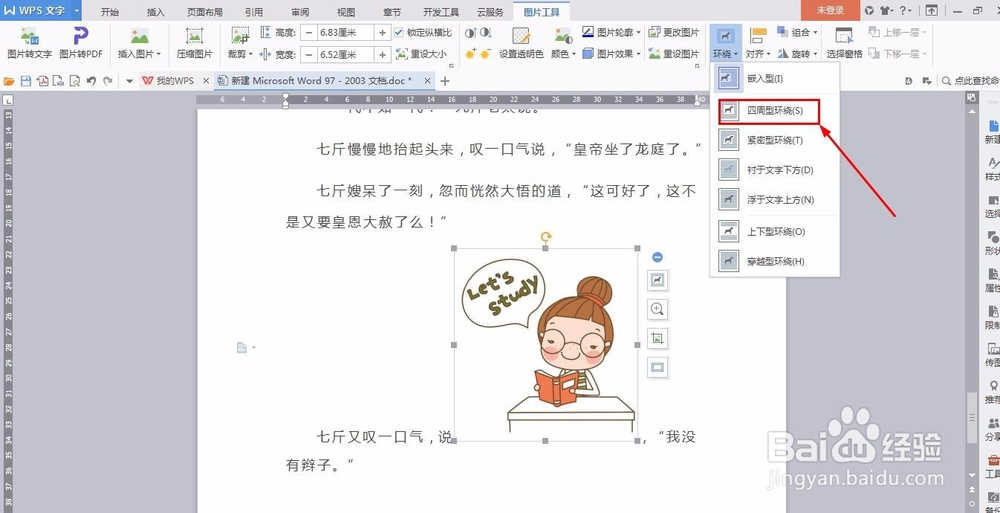Select 浮于文字上方(N) option
Viewport: 1000px width, 513px height.
pos(775,200)
